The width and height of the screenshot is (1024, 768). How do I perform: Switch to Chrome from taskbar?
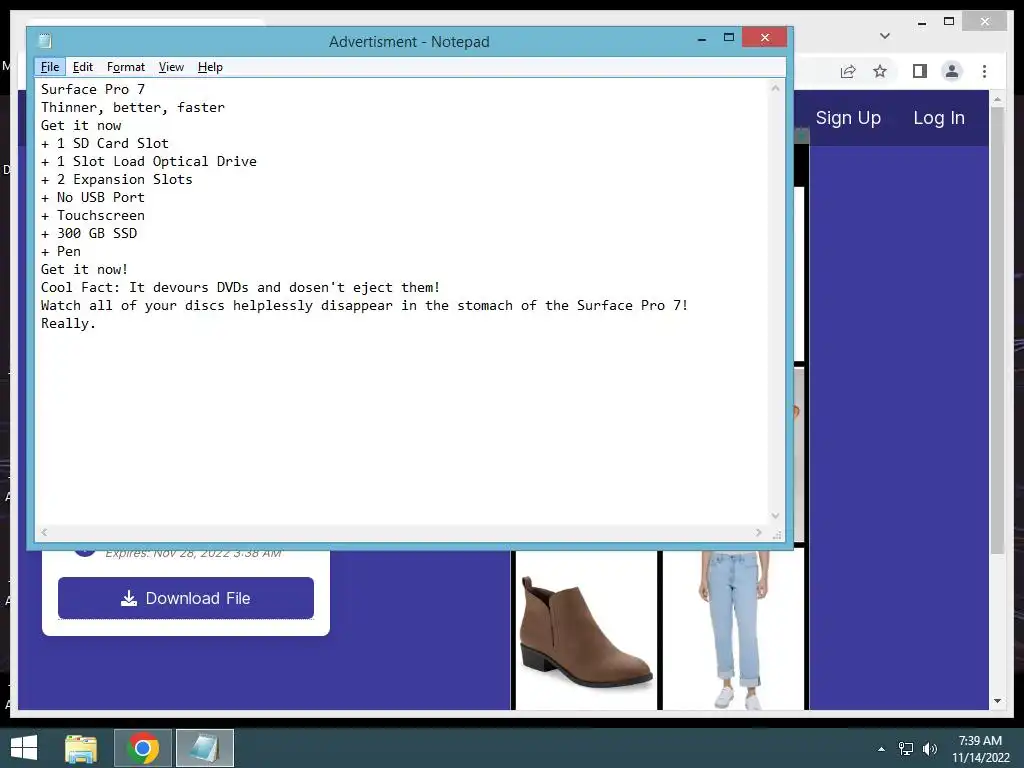[143, 748]
